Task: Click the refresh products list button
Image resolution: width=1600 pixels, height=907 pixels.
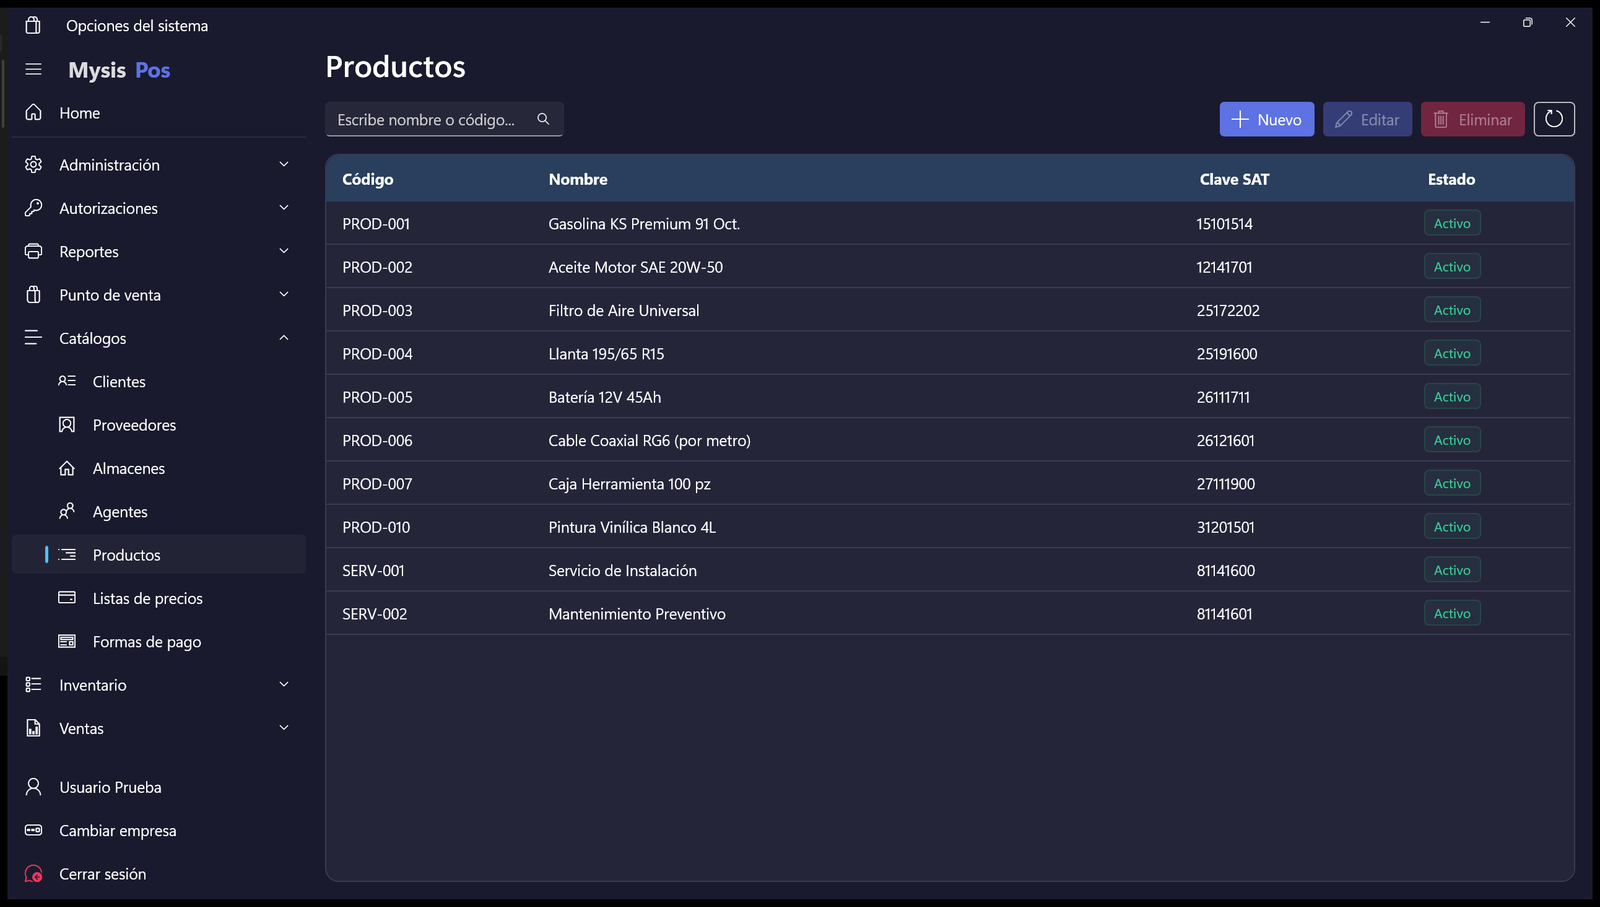Action: pyautogui.click(x=1554, y=119)
